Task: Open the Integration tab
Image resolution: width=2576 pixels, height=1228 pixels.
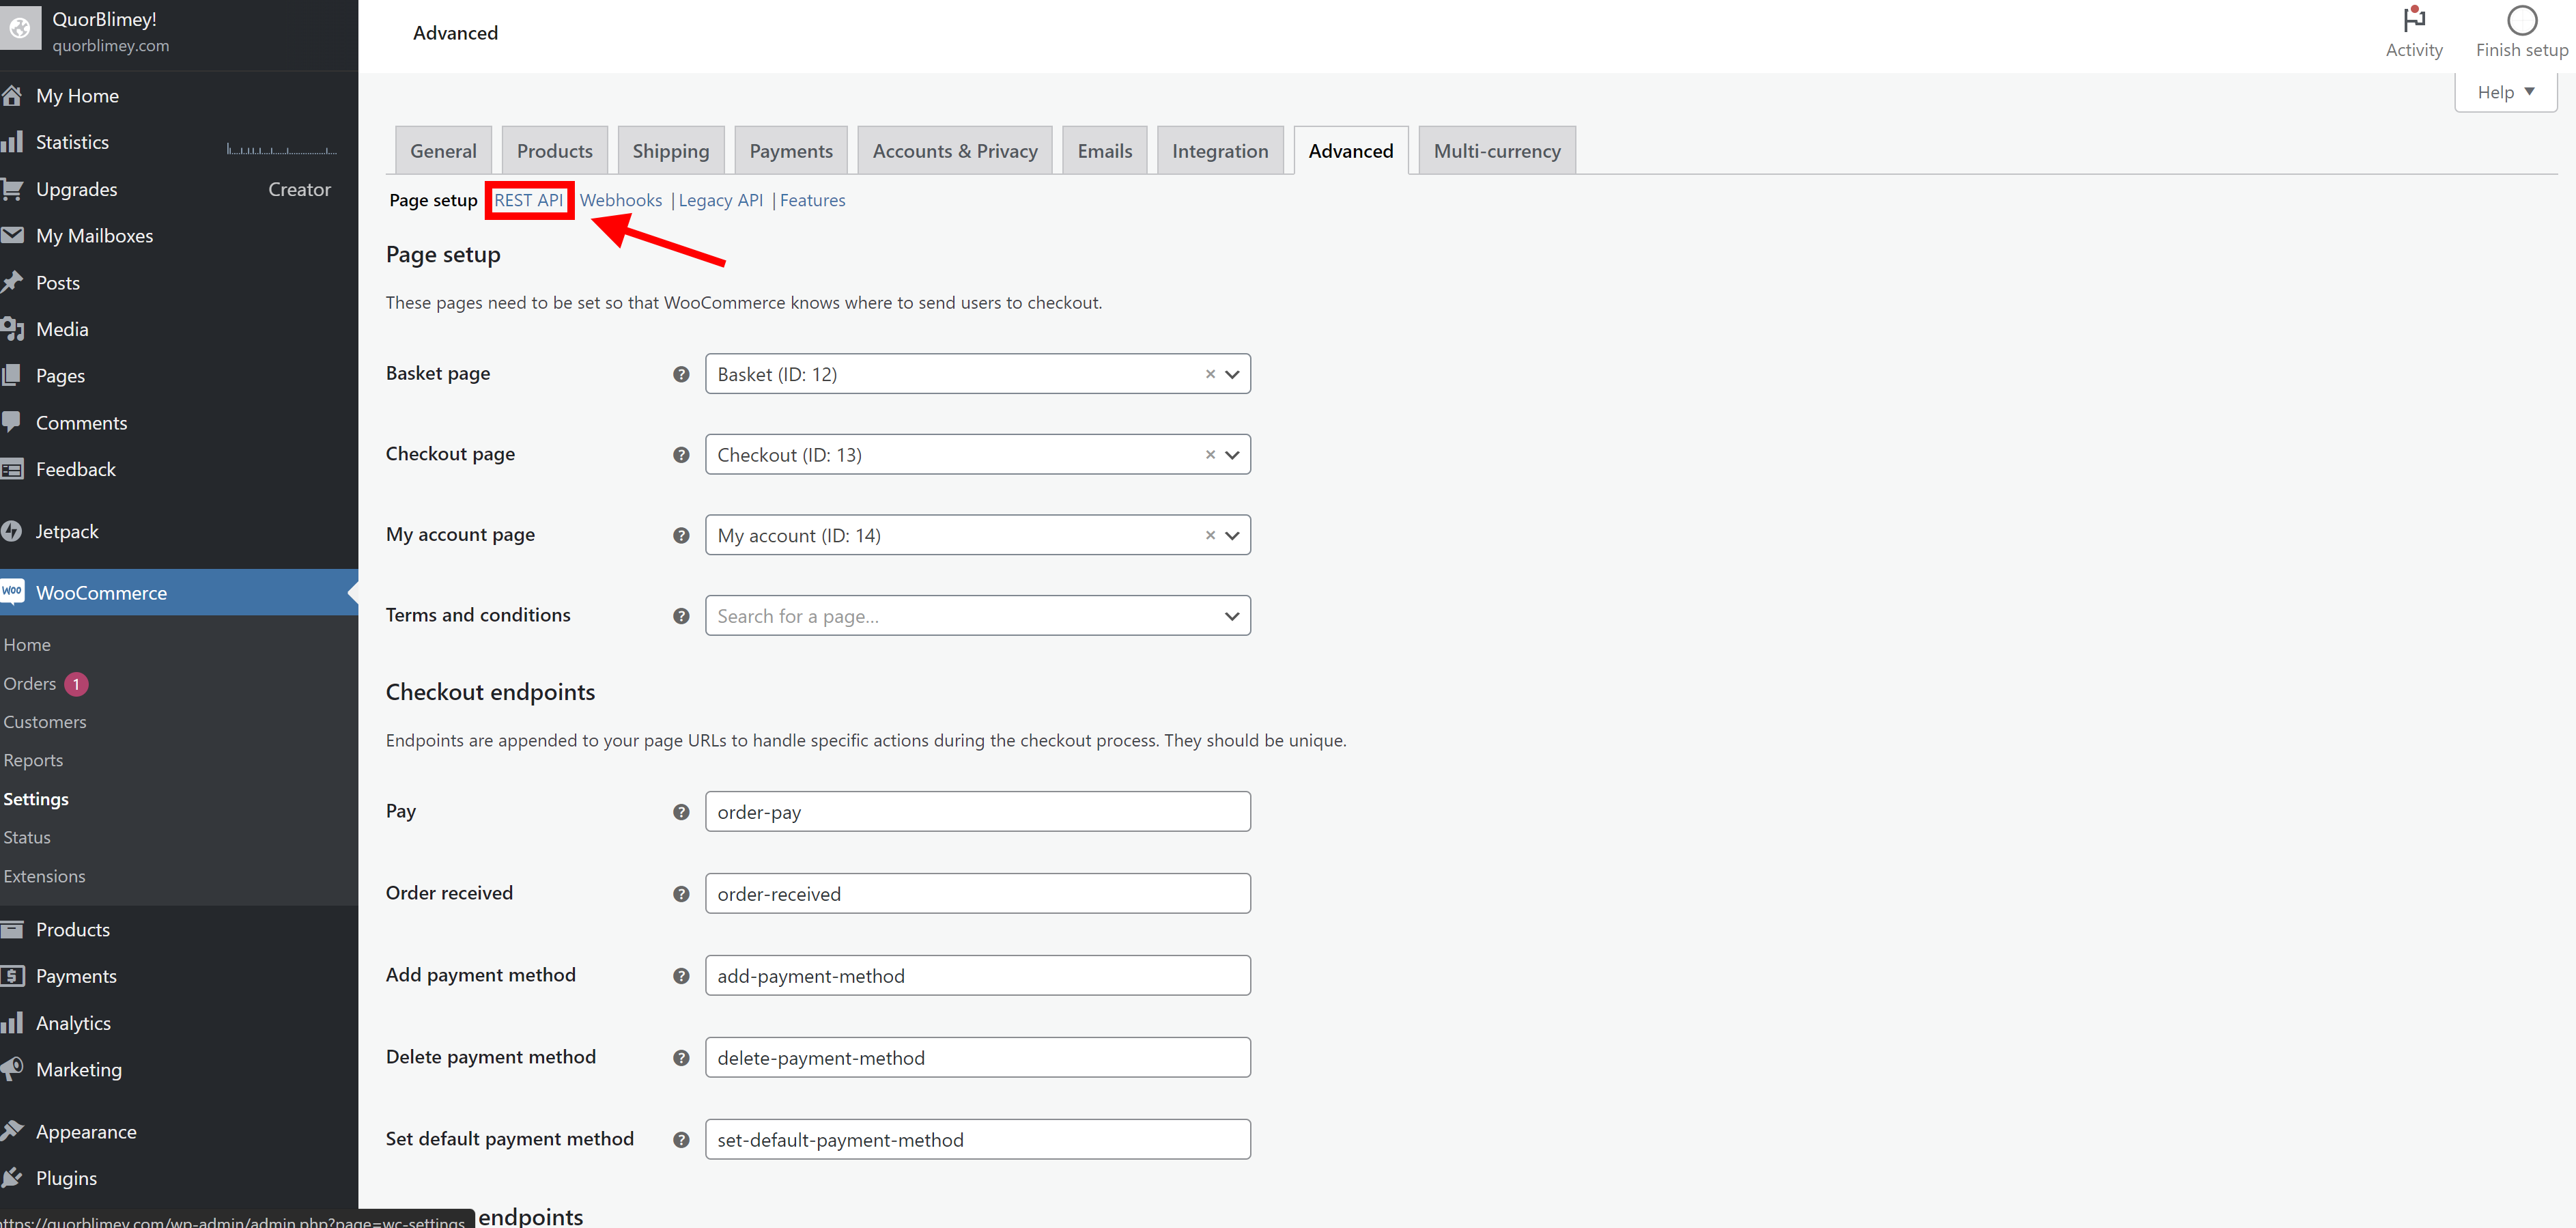Action: [x=1220, y=150]
